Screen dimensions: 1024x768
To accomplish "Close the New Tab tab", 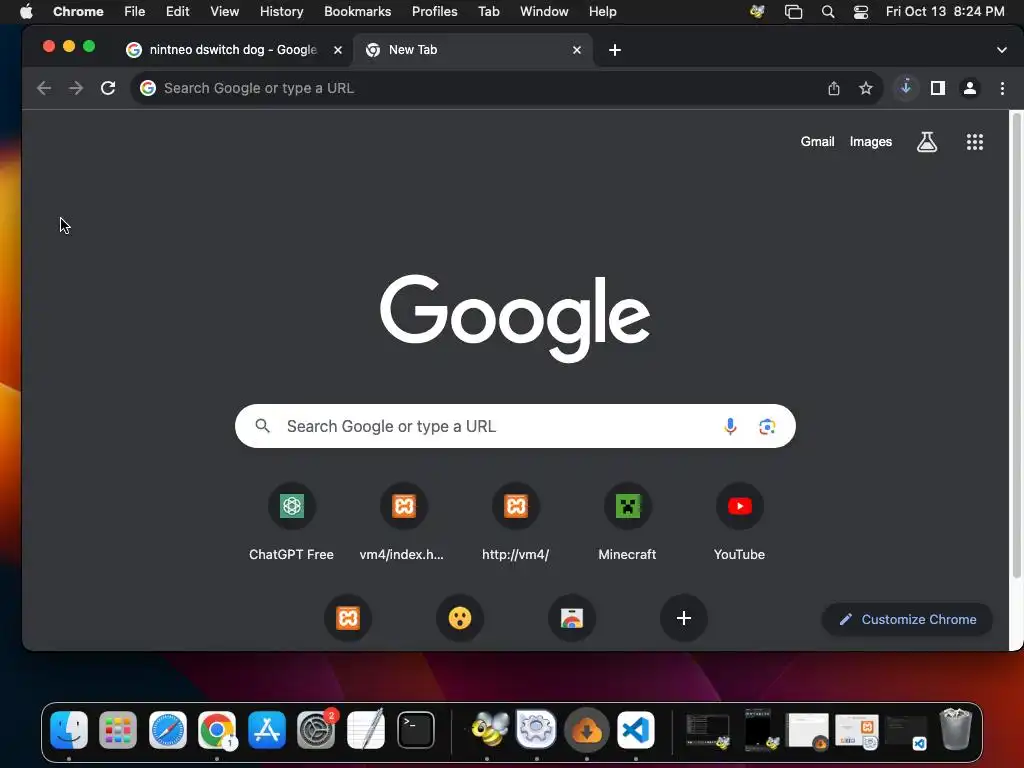I will 577,50.
